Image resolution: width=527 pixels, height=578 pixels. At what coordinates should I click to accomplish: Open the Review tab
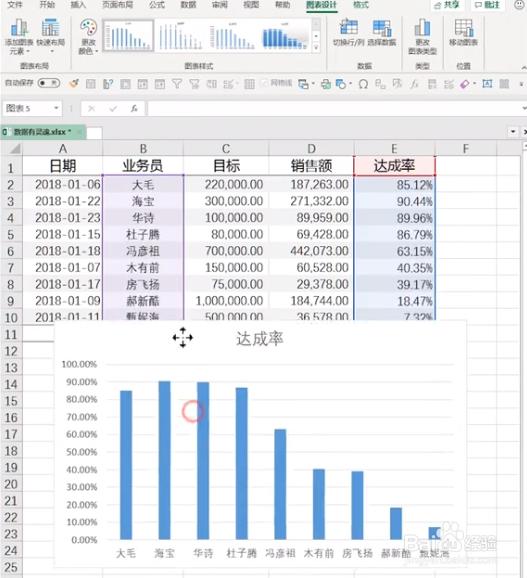[x=220, y=5]
